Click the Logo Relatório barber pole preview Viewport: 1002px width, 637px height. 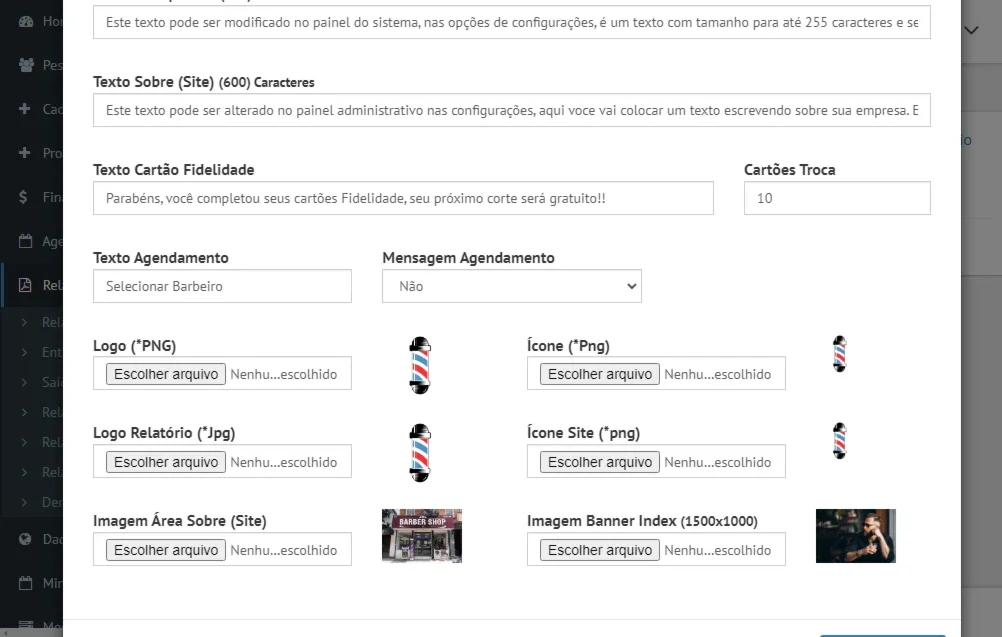[420, 453]
